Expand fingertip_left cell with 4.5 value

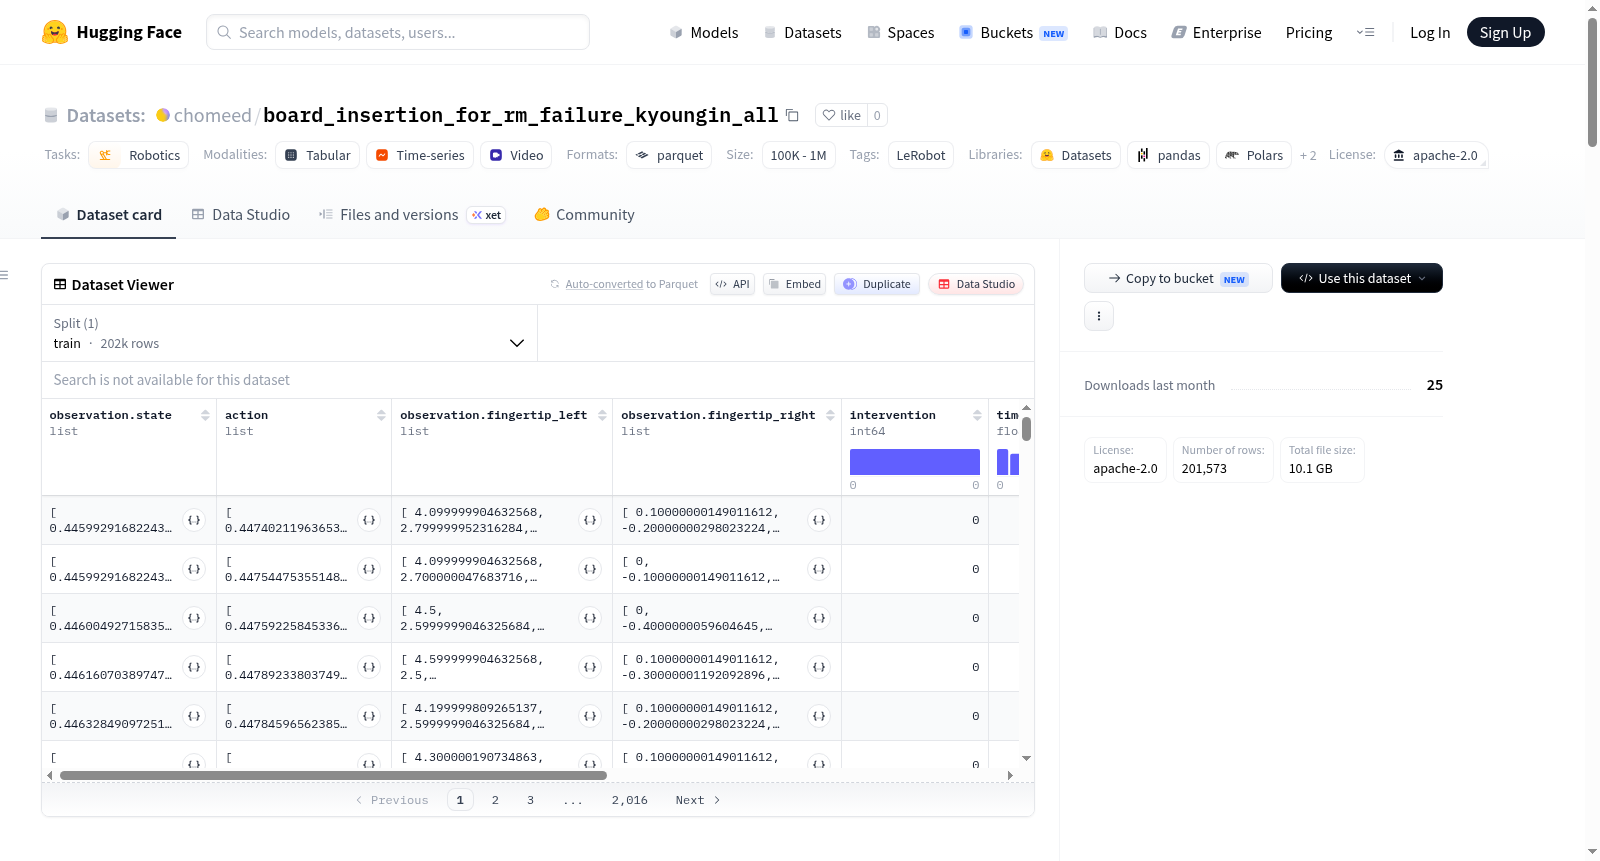click(x=590, y=618)
